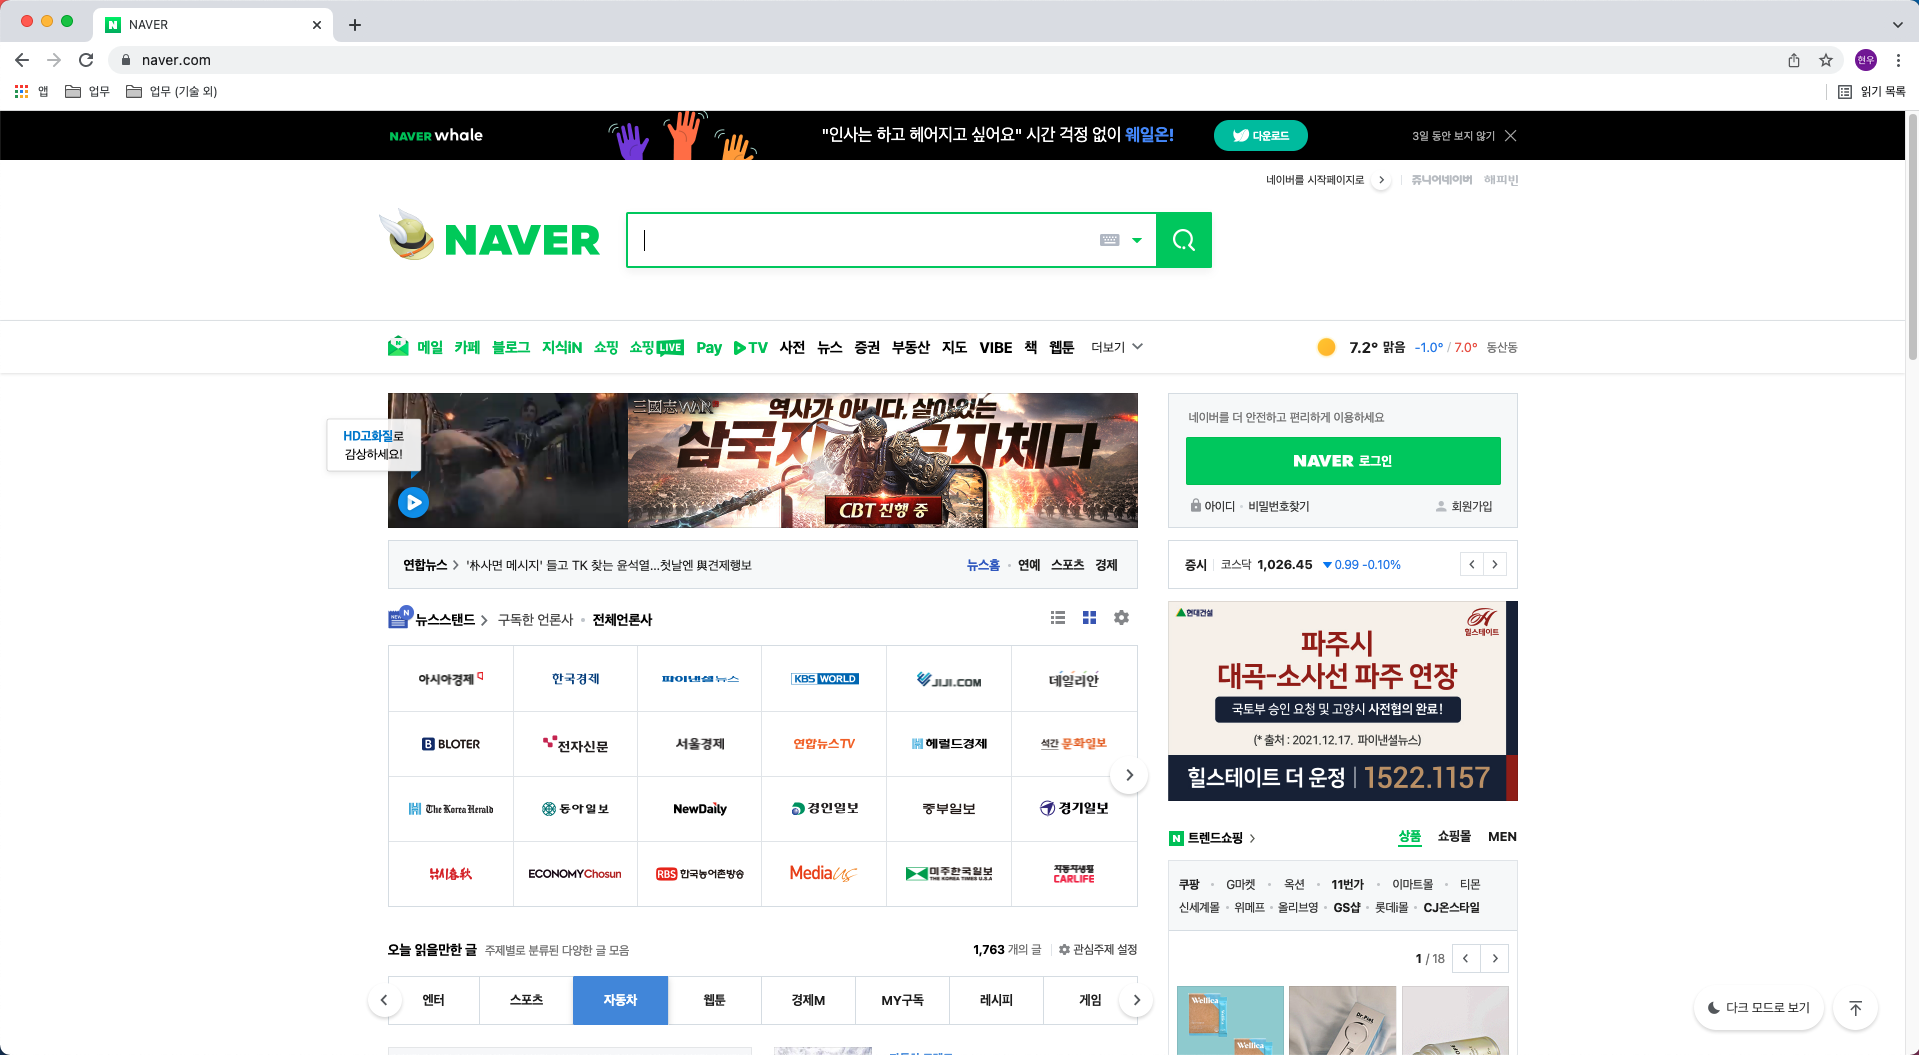Image resolution: width=1919 pixels, height=1055 pixels.
Task: Click the arrow beside 네이버를 시작페이지로
Action: point(1381,180)
